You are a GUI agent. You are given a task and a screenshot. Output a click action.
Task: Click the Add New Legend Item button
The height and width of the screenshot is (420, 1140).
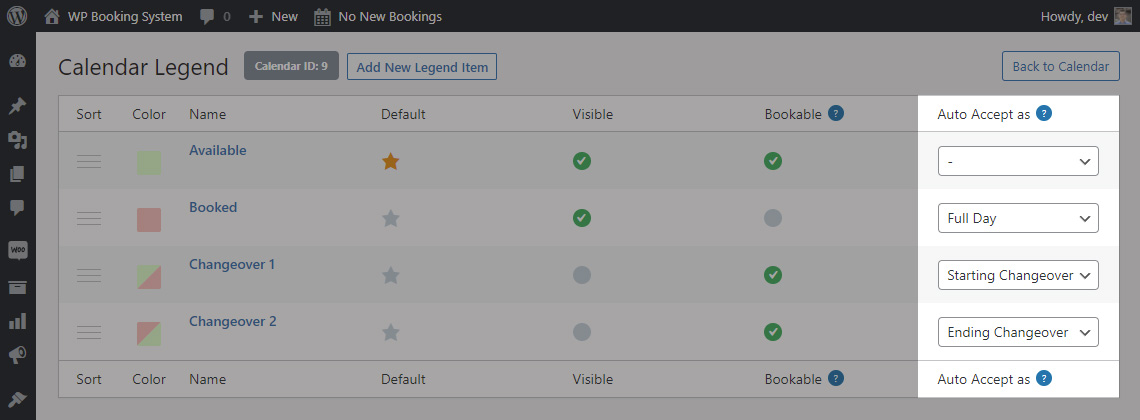422,67
